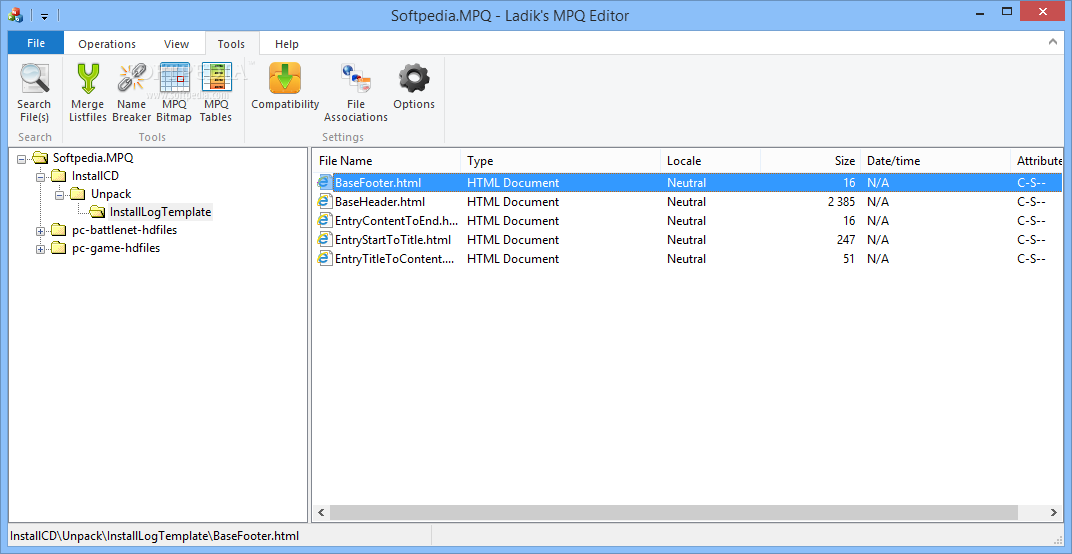Viewport: 1072px width, 554px height.
Task: Collapse the Unpack tree node
Action: pyautogui.click(x=59, y=195)
